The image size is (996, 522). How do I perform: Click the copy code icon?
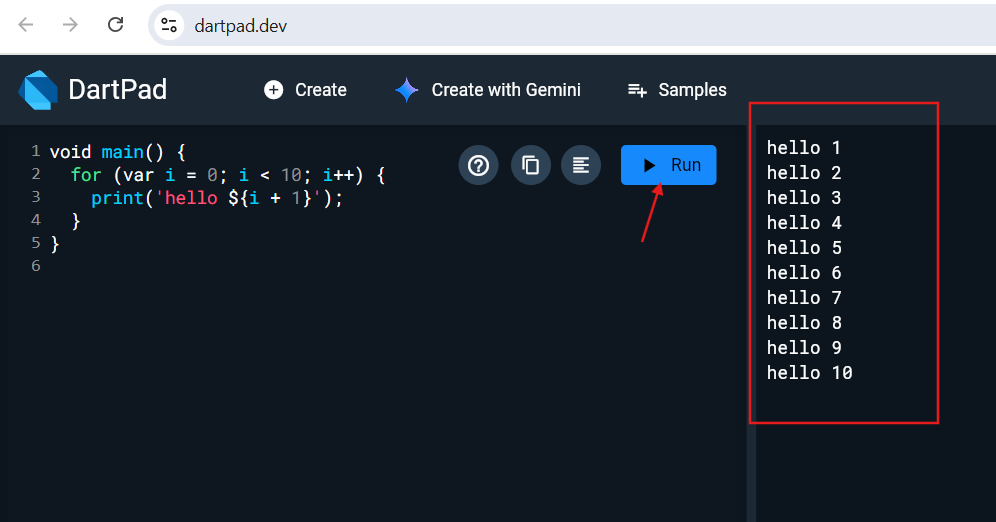click(x=531, y=165)
